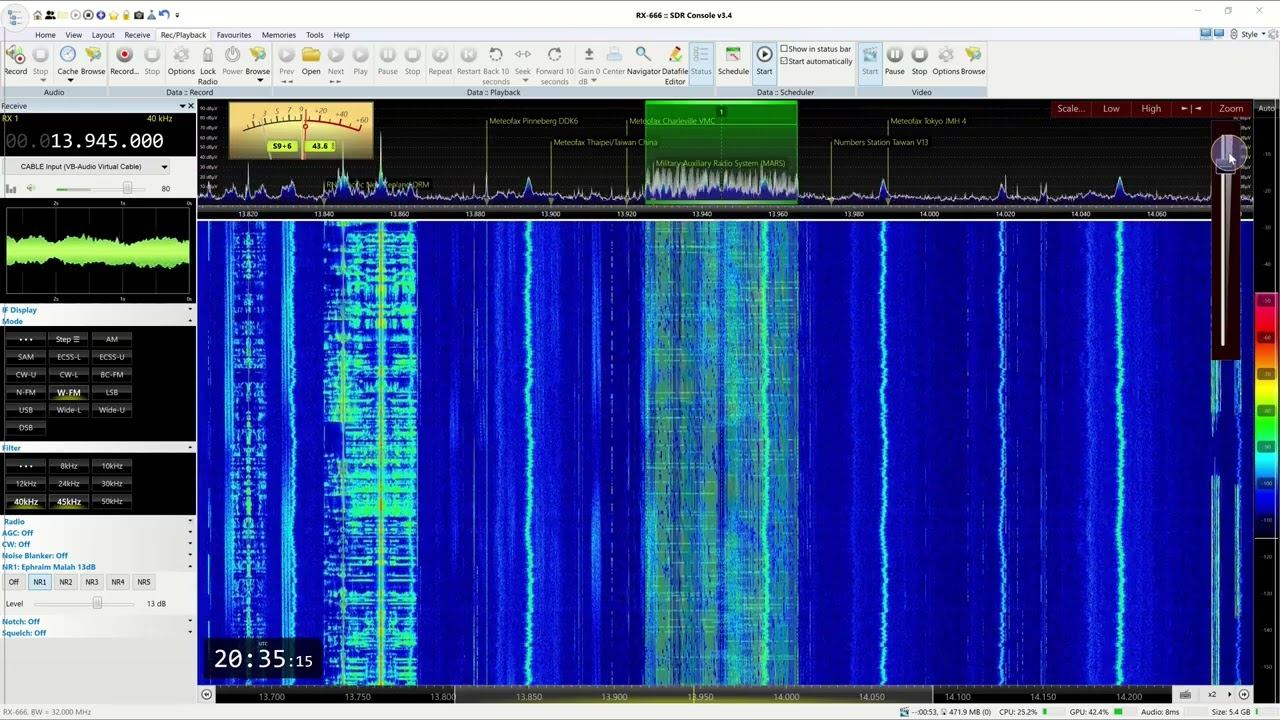Switch mode to LSB
1280x720 pixels.
(x=112, y=392)
